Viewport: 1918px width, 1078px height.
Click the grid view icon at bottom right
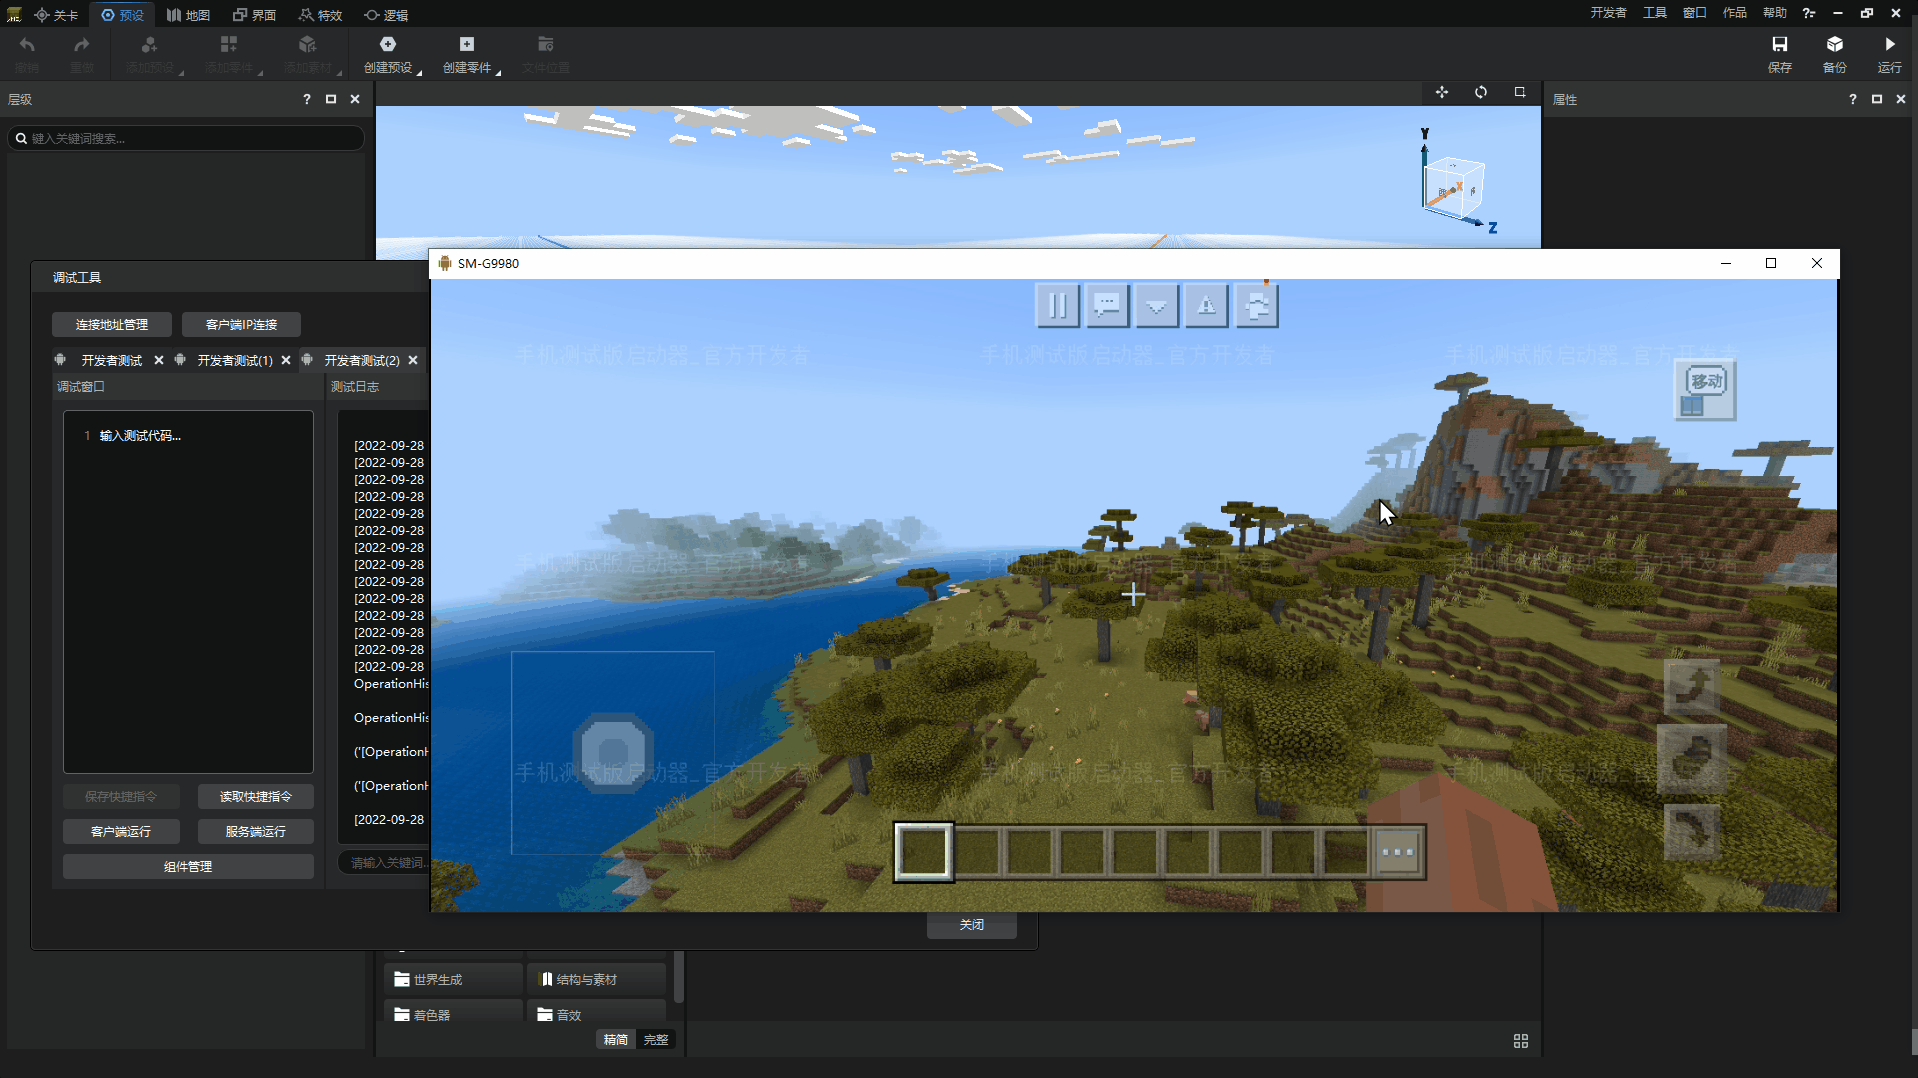(1520, 1041)
